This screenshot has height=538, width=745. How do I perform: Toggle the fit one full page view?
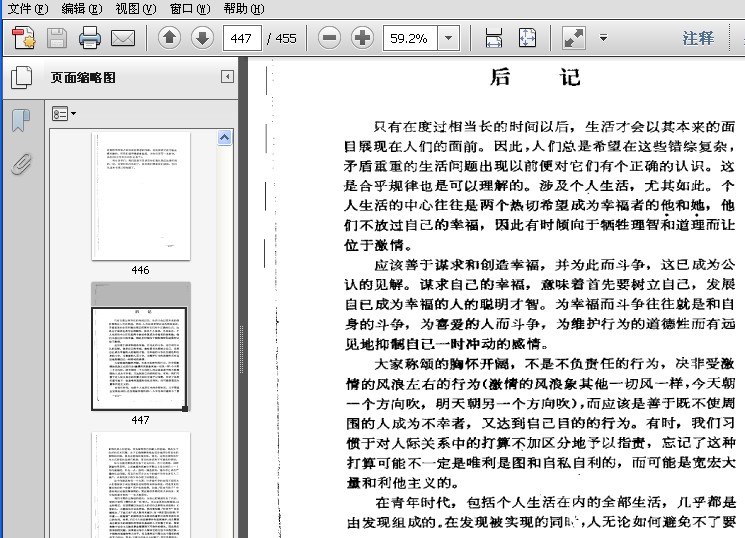coord(527,39)
